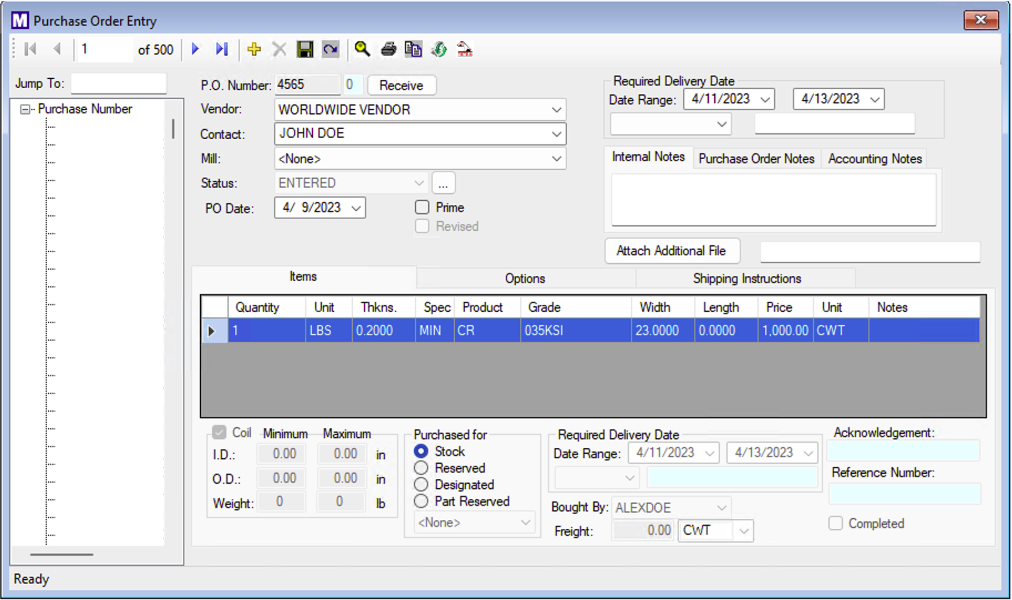Jump to the last record

coord(222,49)
